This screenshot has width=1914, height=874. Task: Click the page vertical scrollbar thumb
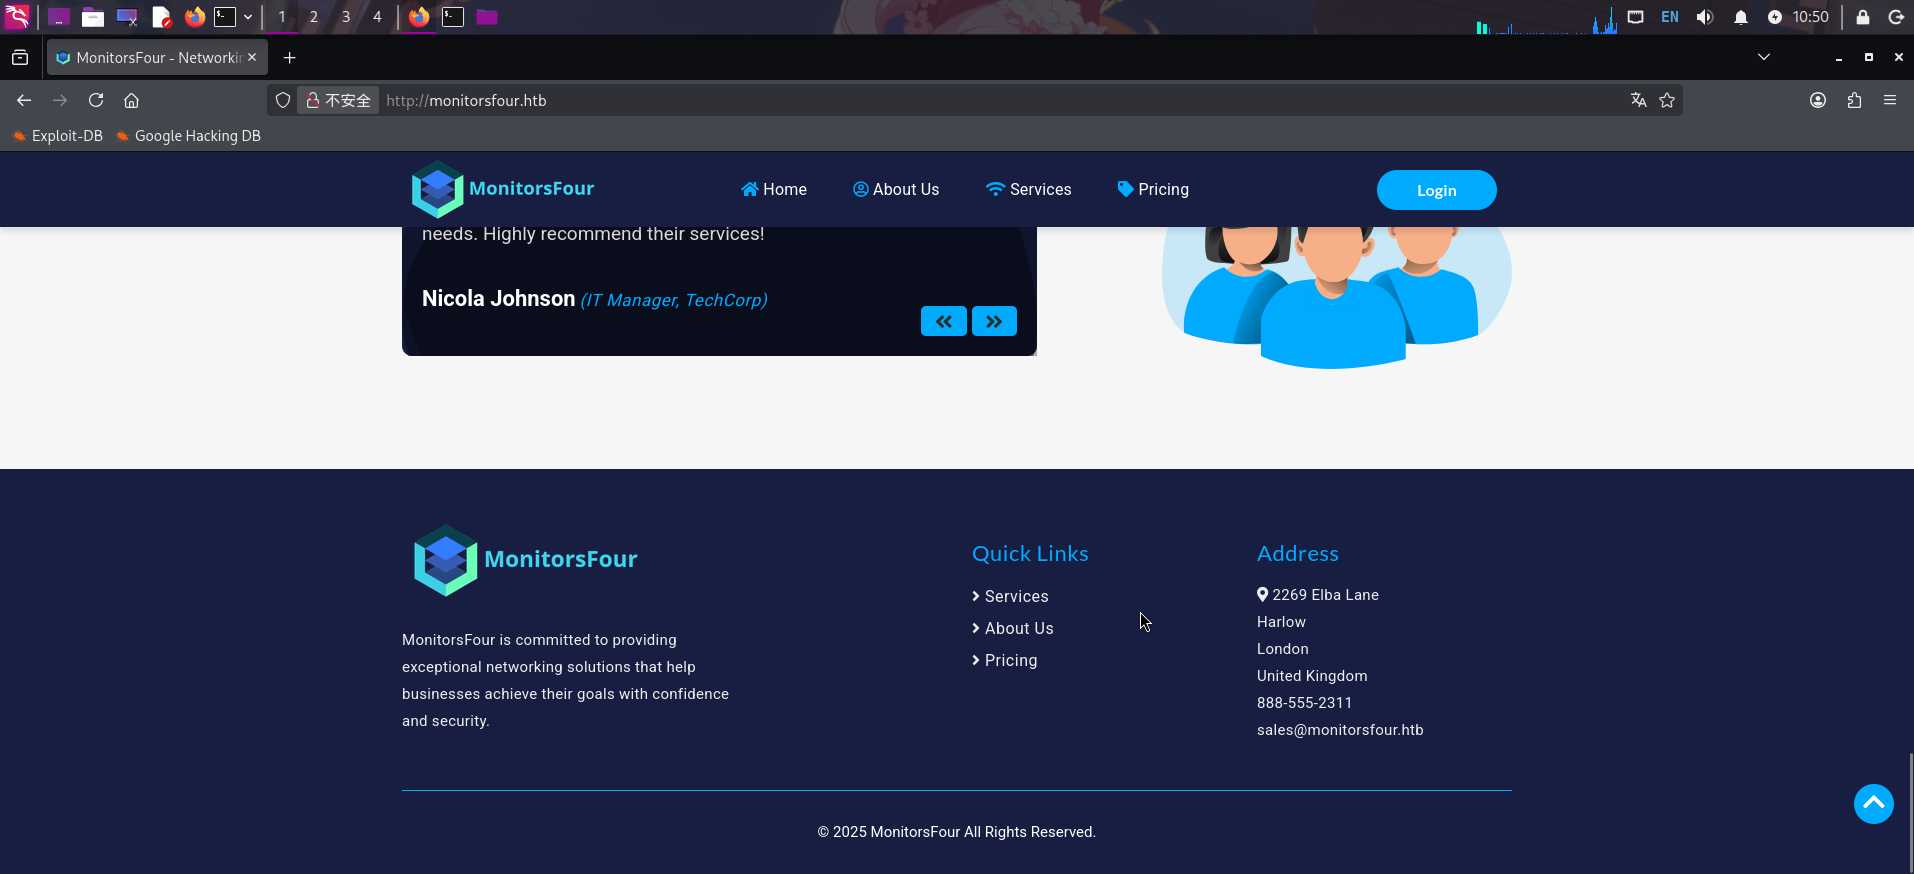point(1910,811)
